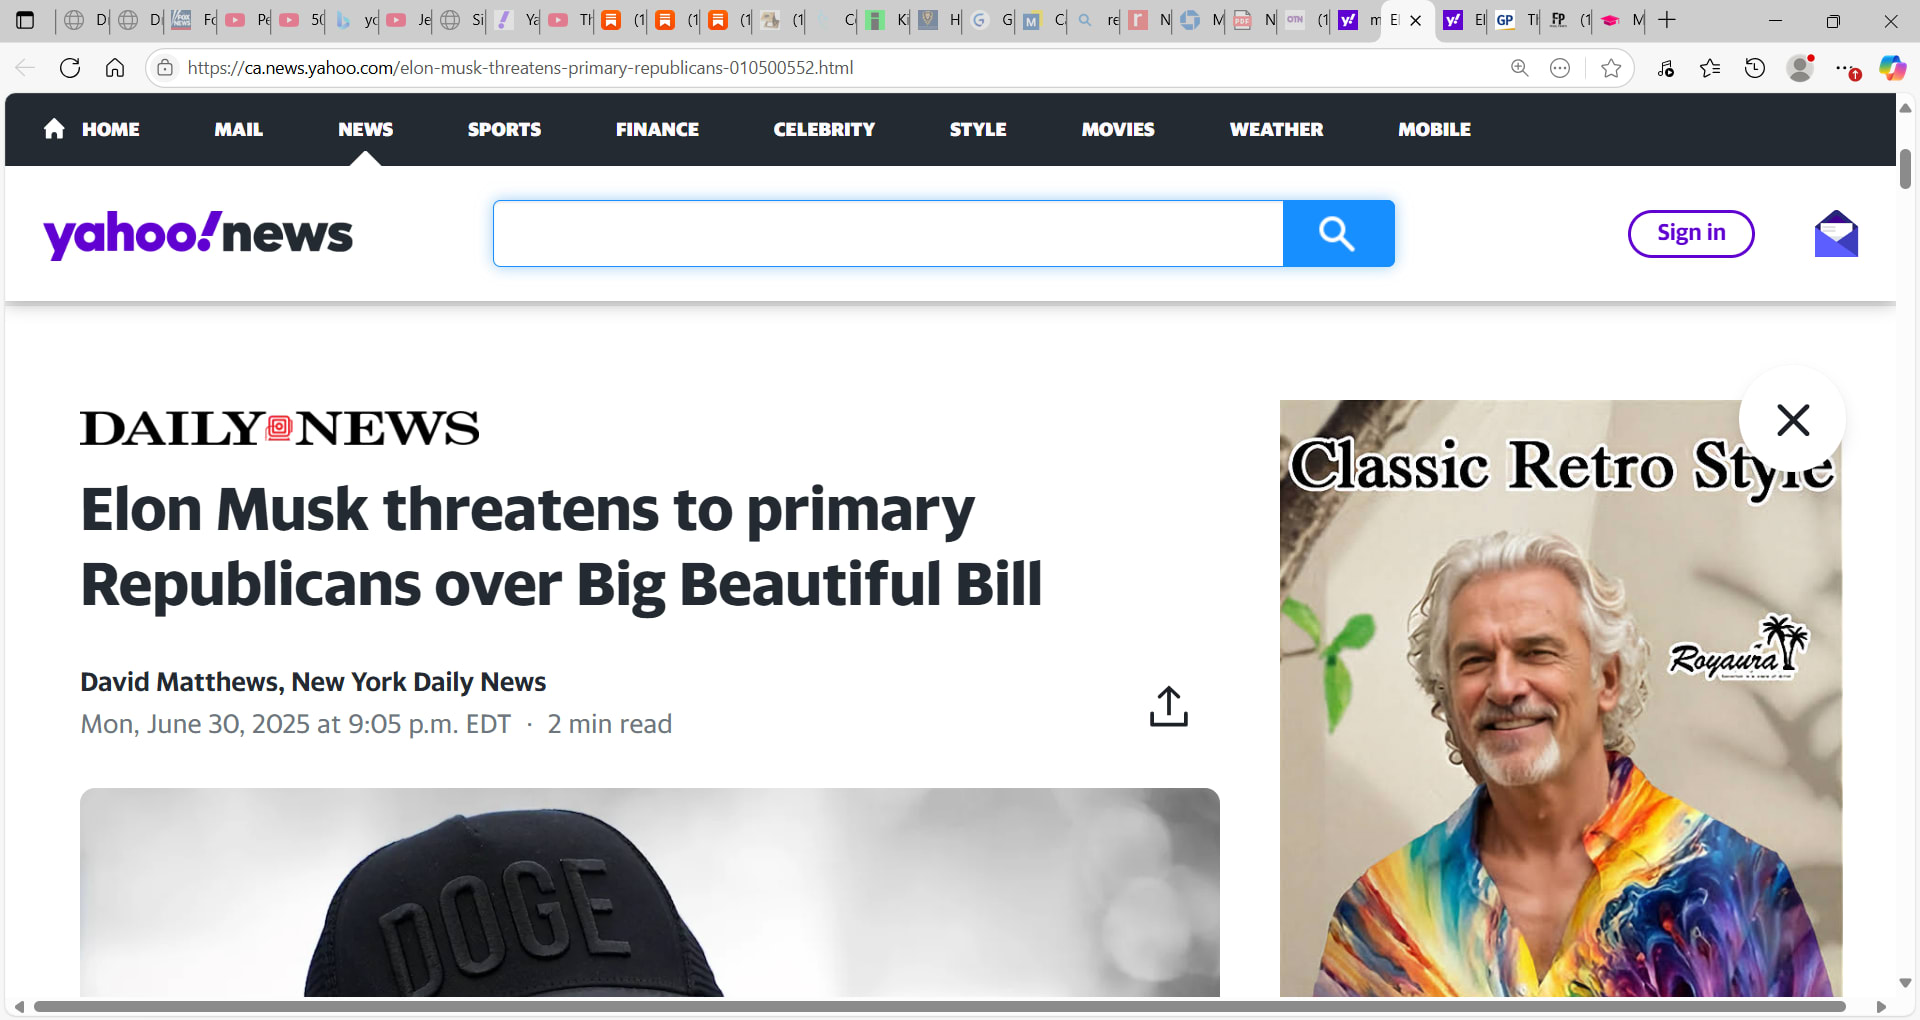This screenshot has height=1020, width=1920.
Task: Click the Elon Musk article headline
Action: pos(561,547)
